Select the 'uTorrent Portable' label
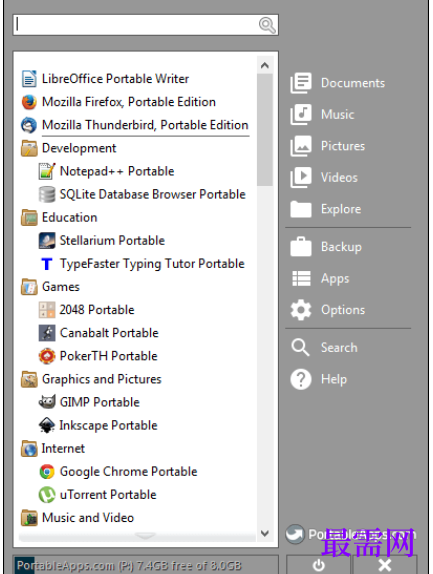Screen dimensions: 433x574 pos(108,495)
